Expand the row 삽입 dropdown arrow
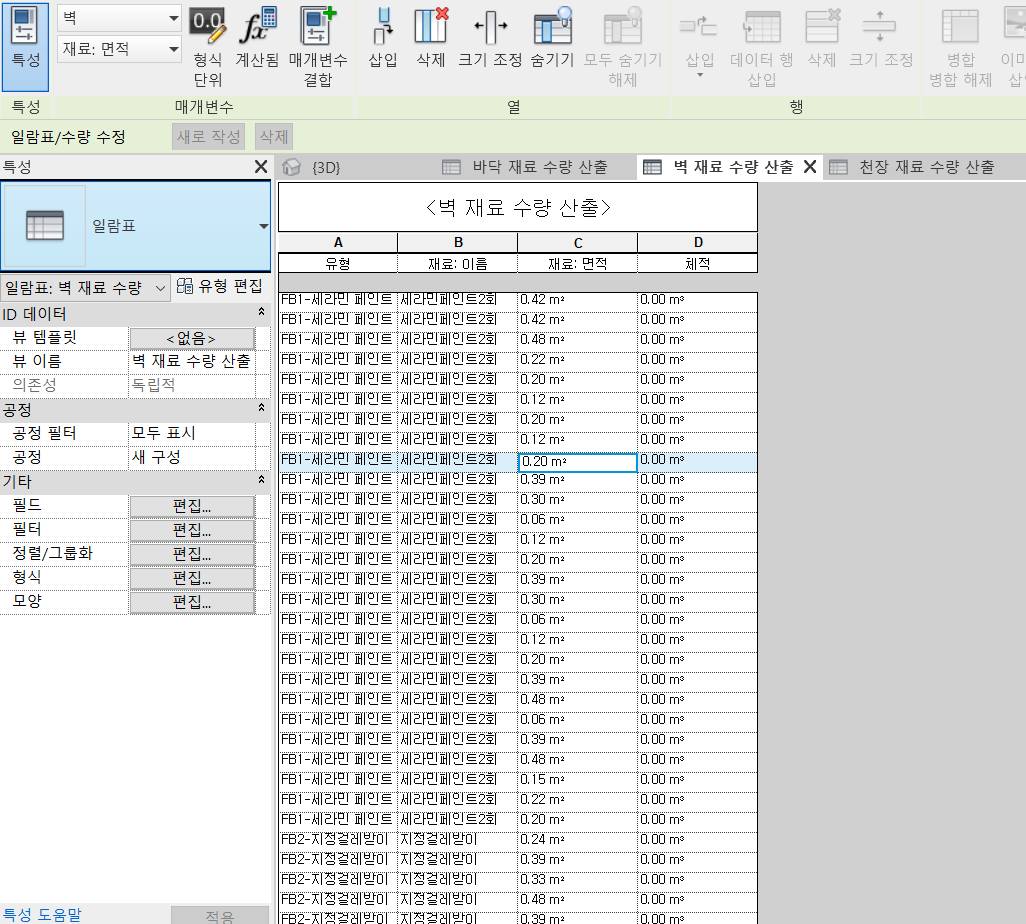1026x924 pixels. (x=699, y=75)
